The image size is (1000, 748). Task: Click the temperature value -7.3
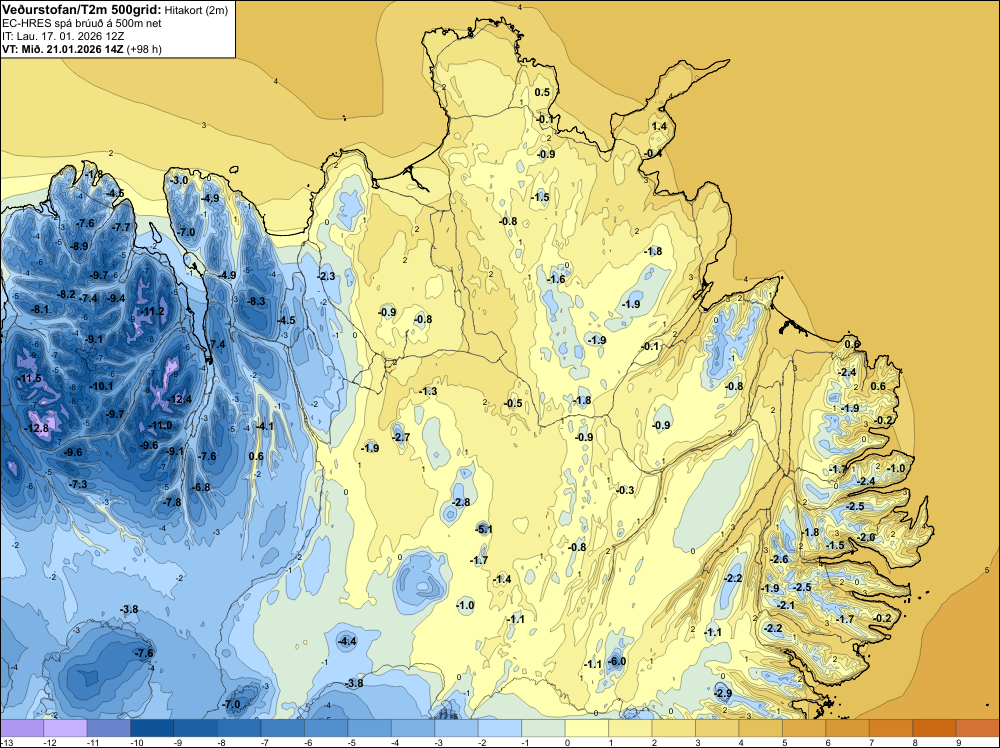(x=78, y=485)
